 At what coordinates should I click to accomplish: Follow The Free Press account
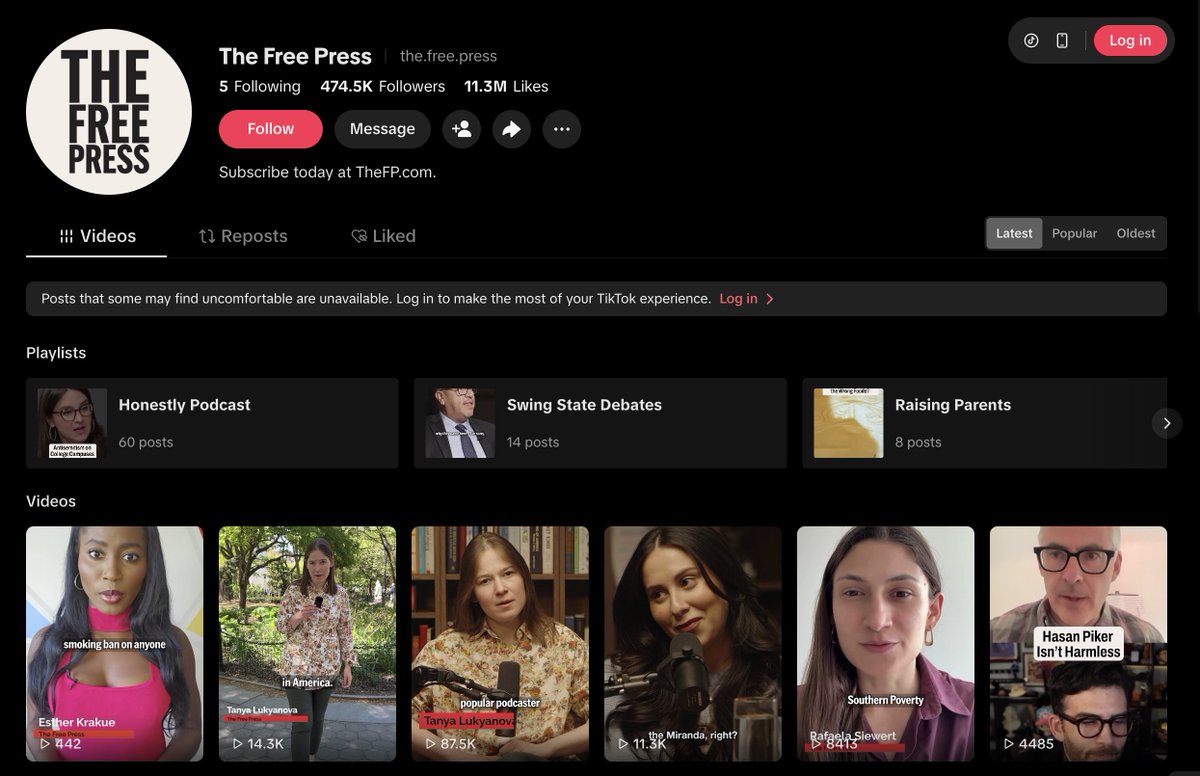tap(271, 129)
